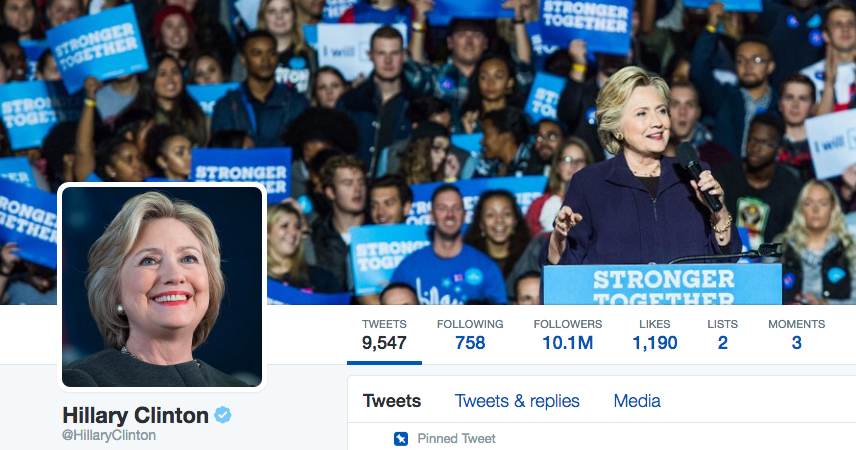Open the Tweets count 9,547 tab

[x=384, y=335]
